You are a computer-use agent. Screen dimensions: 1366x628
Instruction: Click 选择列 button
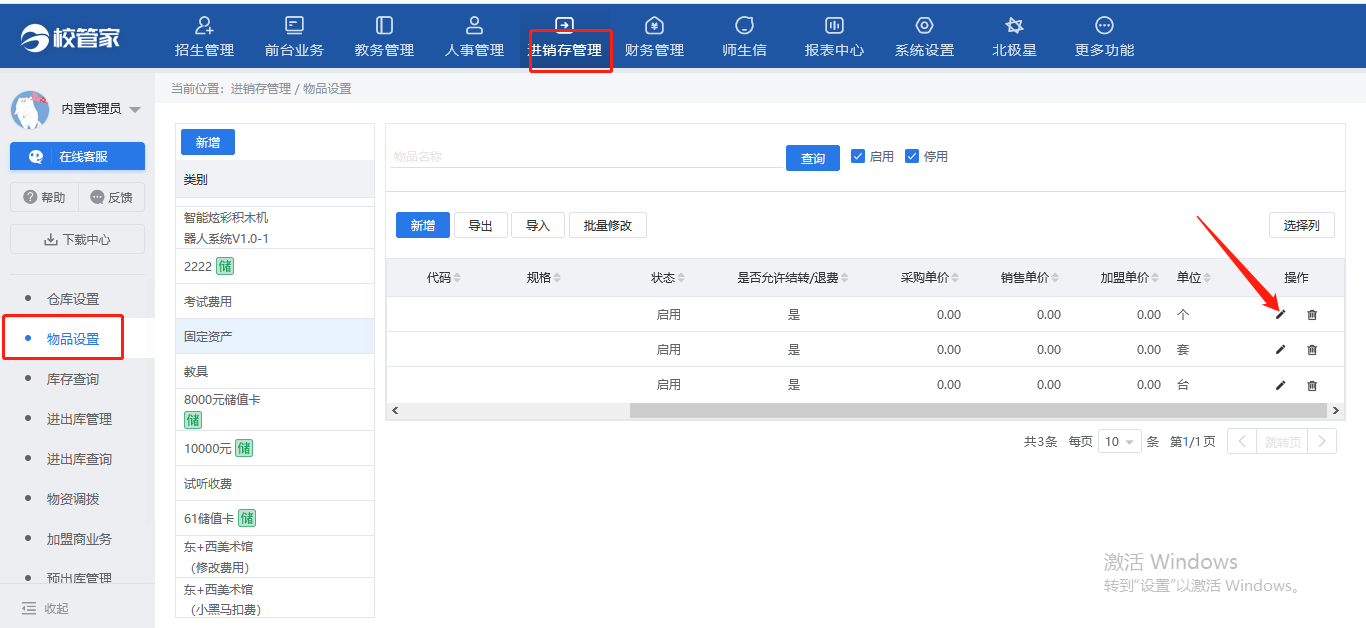pos(1301,225)
